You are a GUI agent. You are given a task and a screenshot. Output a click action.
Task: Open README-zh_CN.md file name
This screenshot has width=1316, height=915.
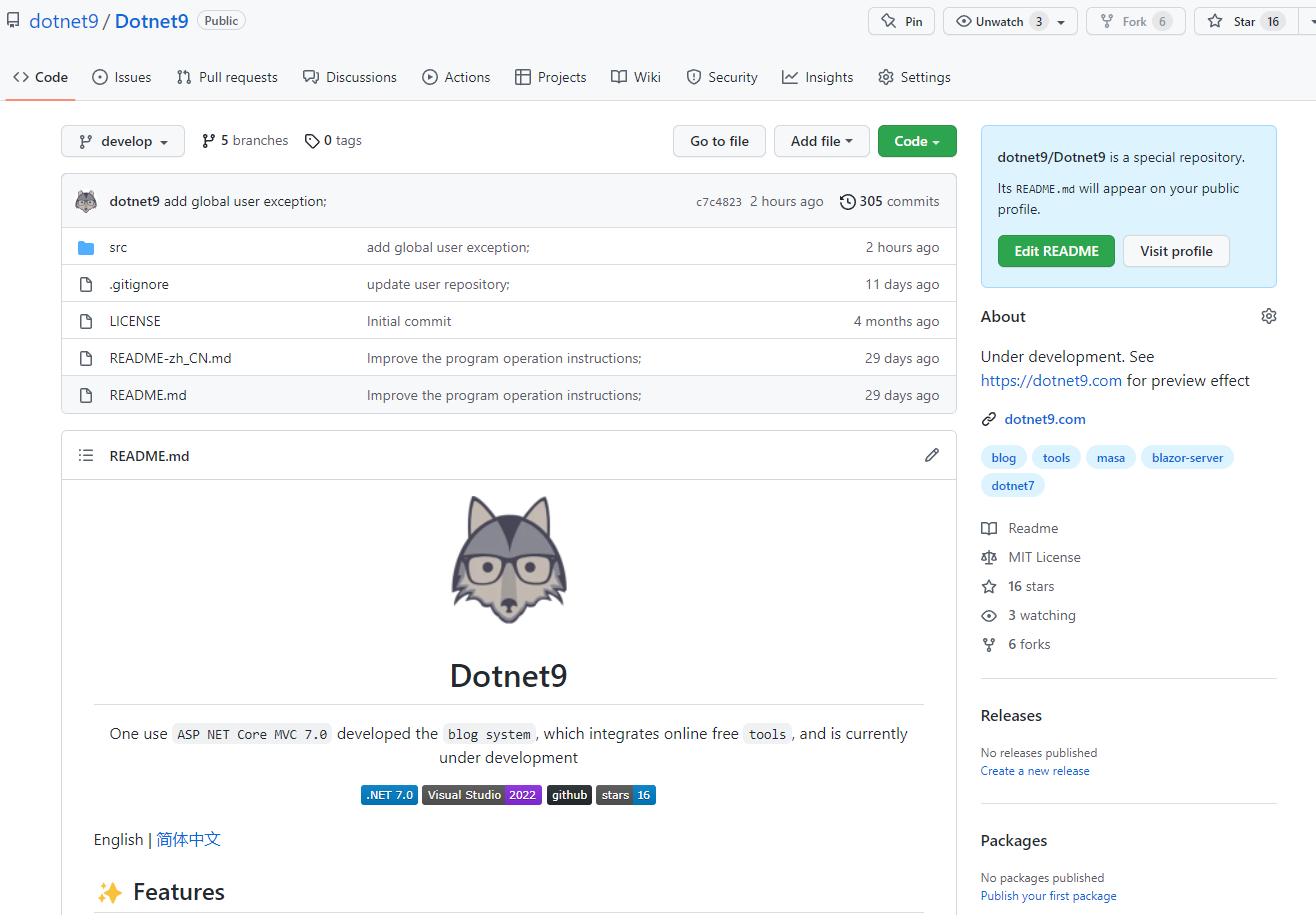click(170, 358)
